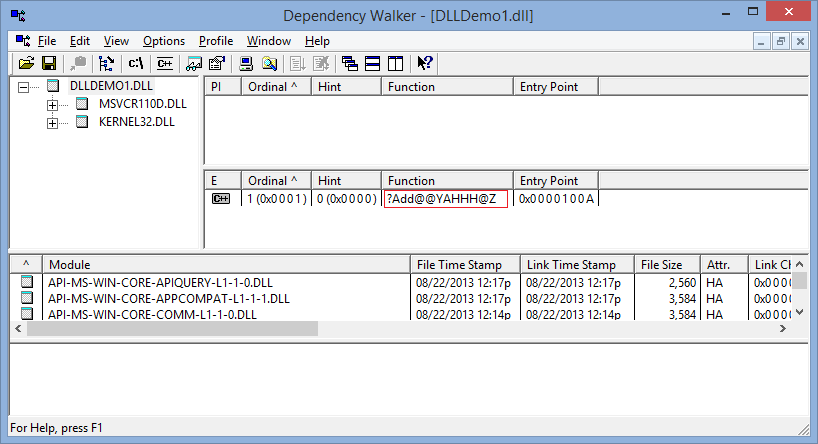Click the Module column header

225,264
